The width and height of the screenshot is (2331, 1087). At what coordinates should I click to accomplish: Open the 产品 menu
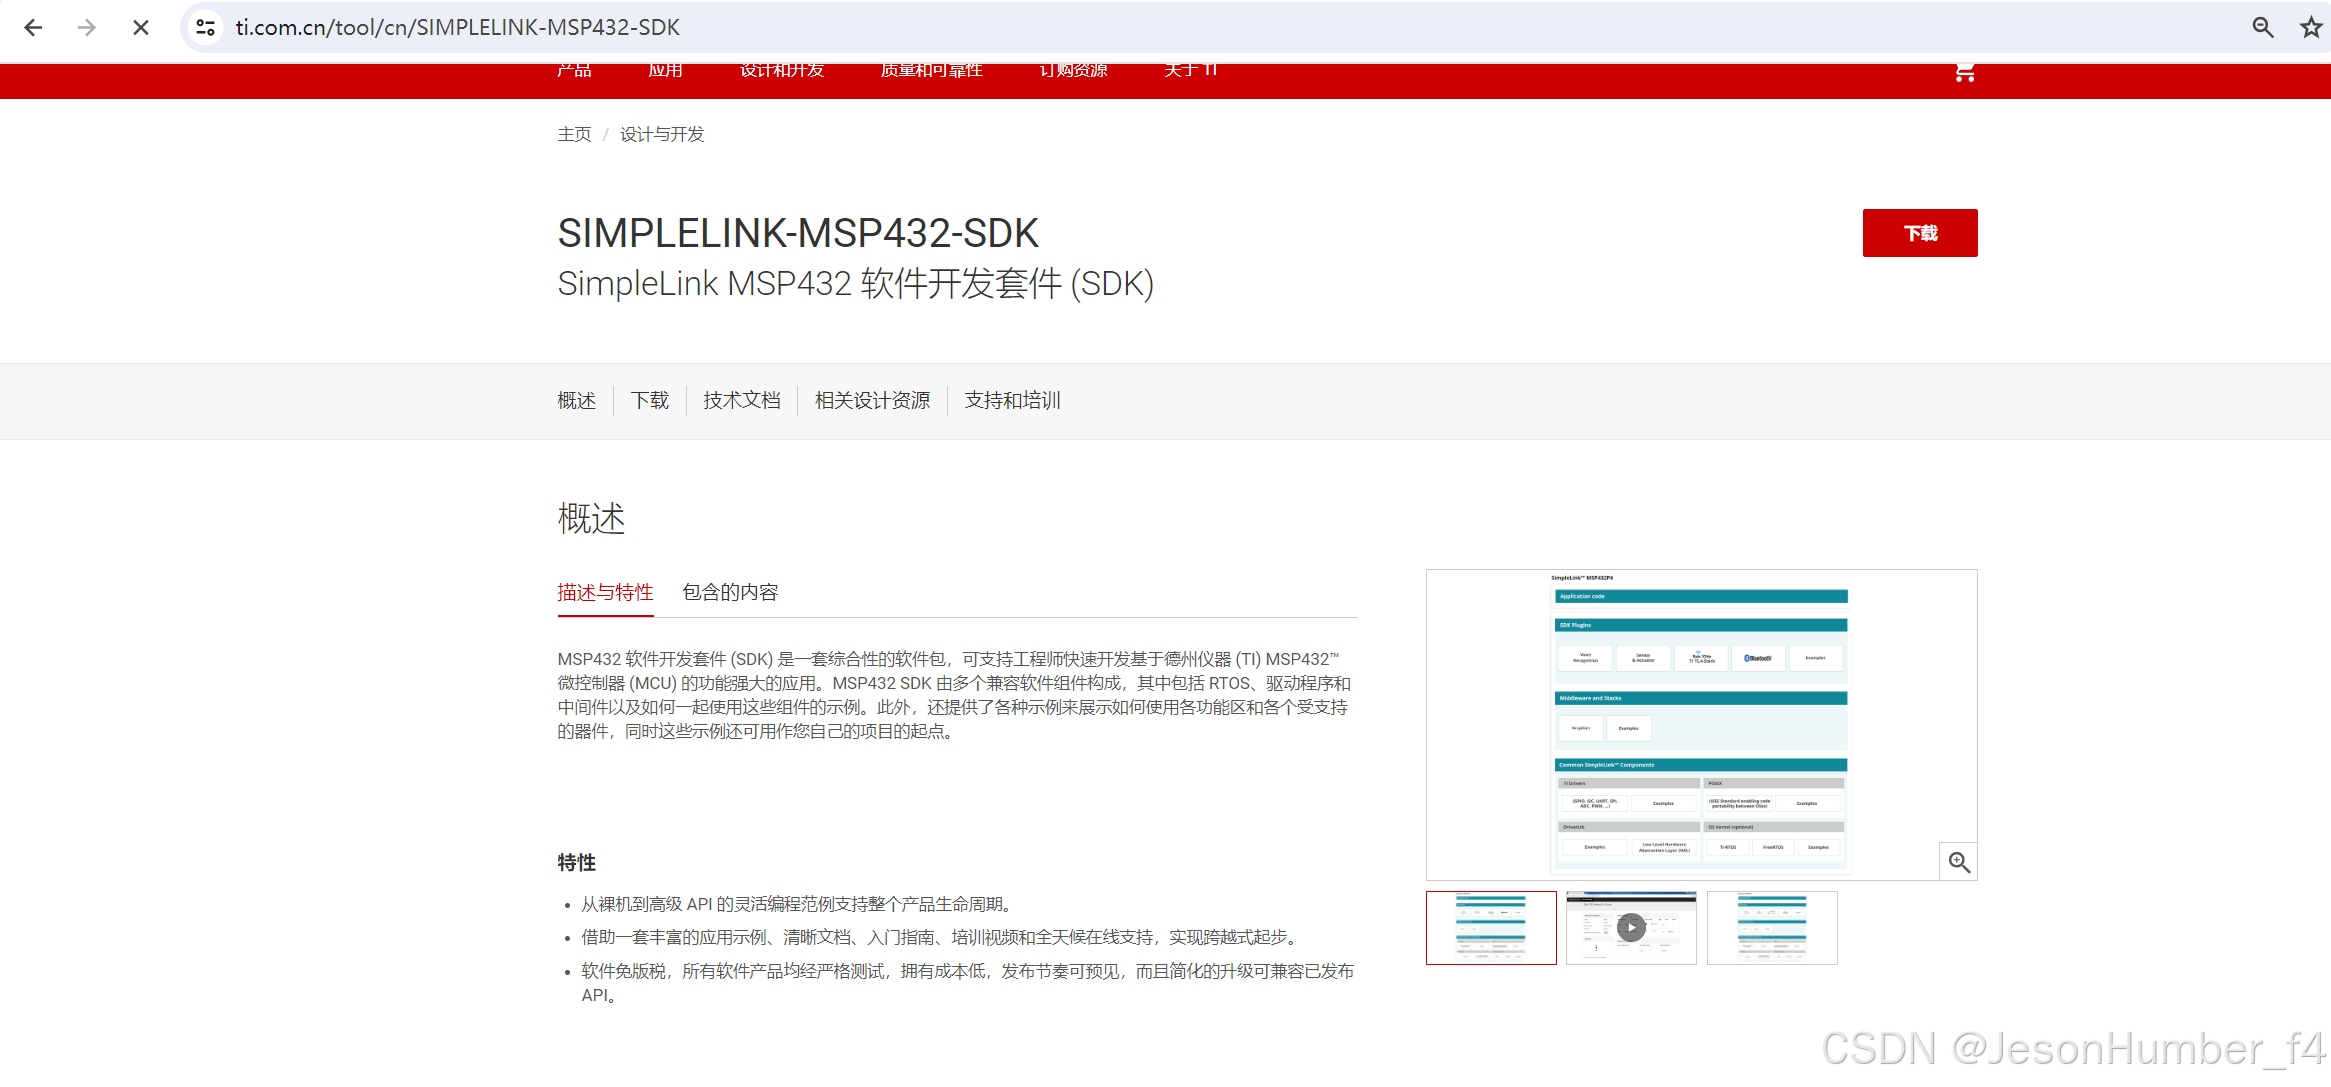point(574,70)
